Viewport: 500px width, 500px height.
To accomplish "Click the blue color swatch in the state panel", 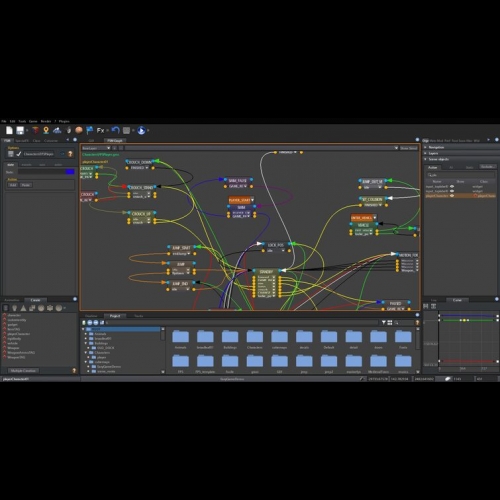I will tap(70, 172).
